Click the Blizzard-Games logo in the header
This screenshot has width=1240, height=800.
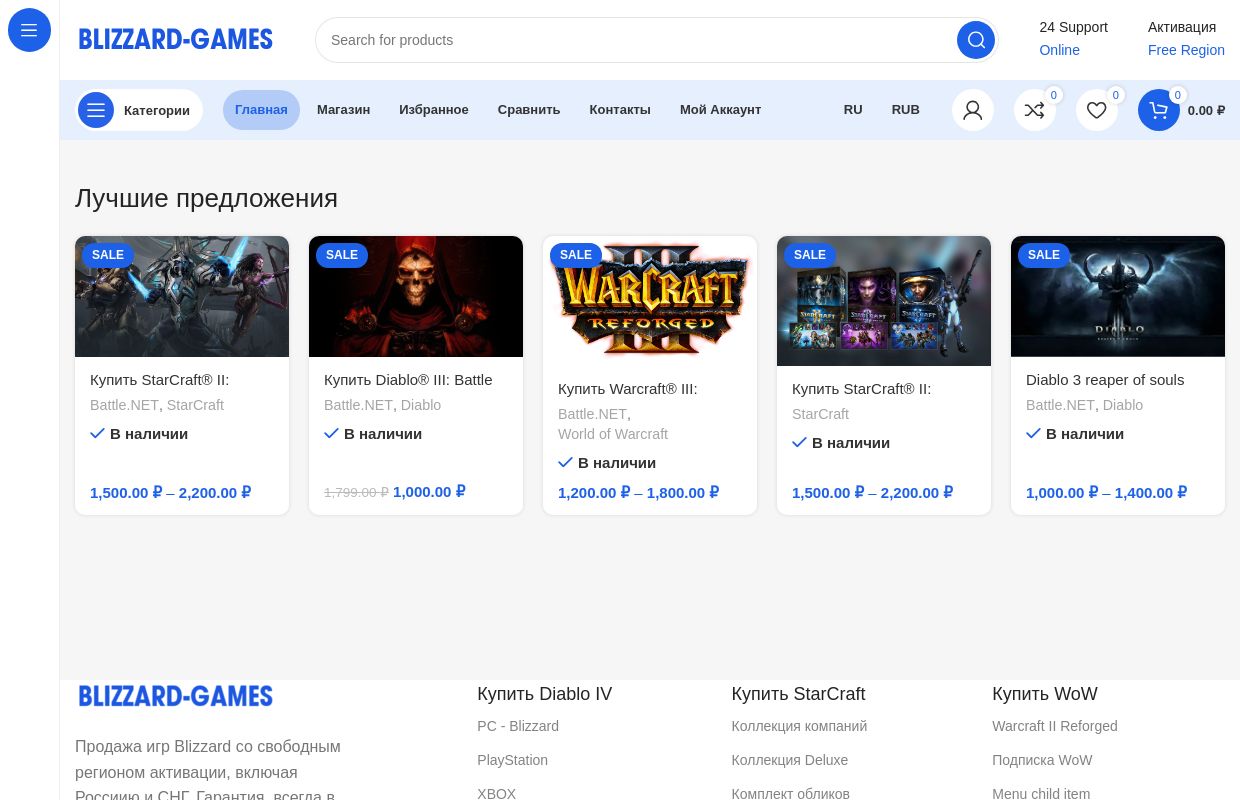point(176,39)
